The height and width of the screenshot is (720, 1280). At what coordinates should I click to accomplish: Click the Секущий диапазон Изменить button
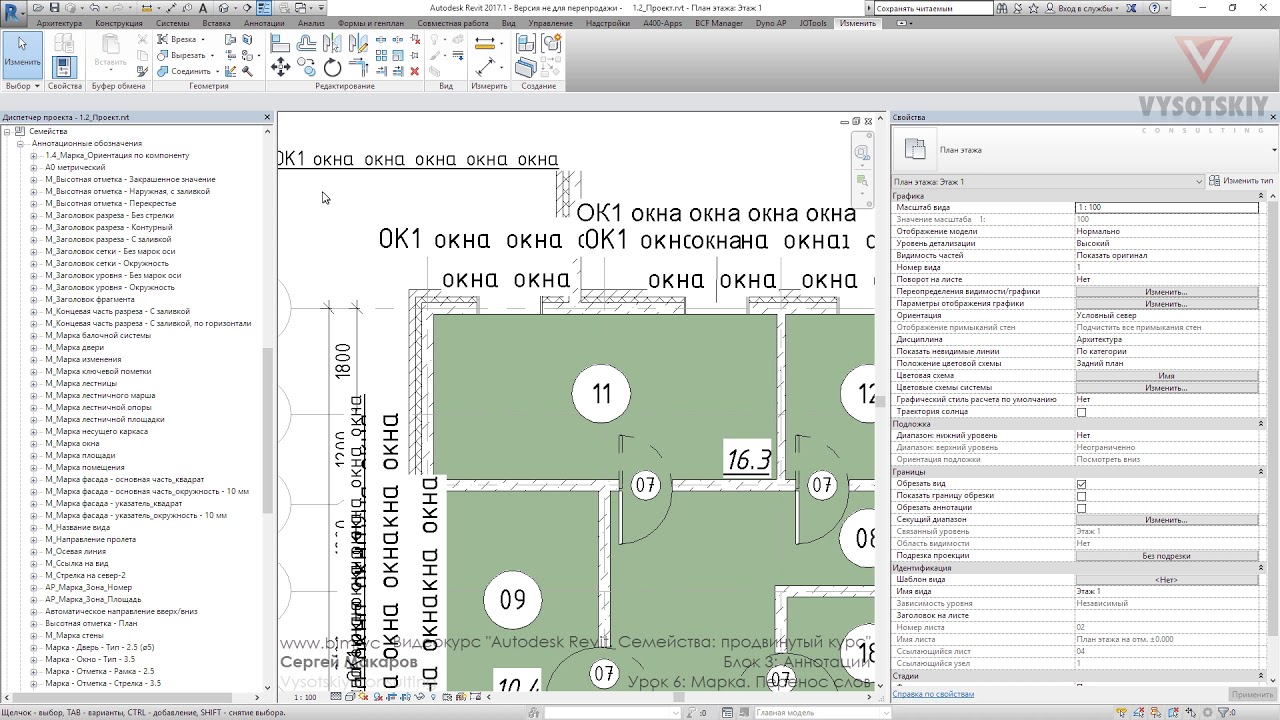pyautogui.click(x=1166, y=520)
